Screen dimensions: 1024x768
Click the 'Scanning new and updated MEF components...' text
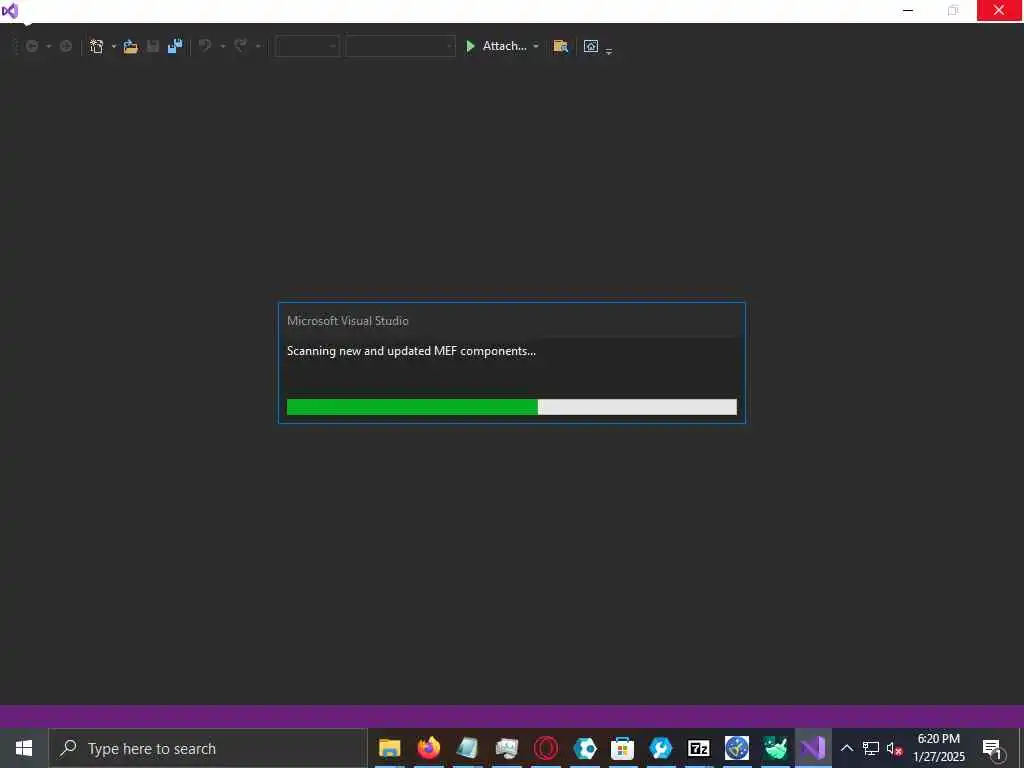[x=411, y=351]
